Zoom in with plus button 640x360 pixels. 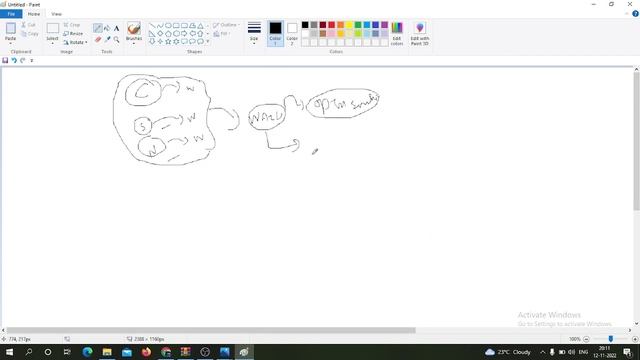tap(635, 339)
